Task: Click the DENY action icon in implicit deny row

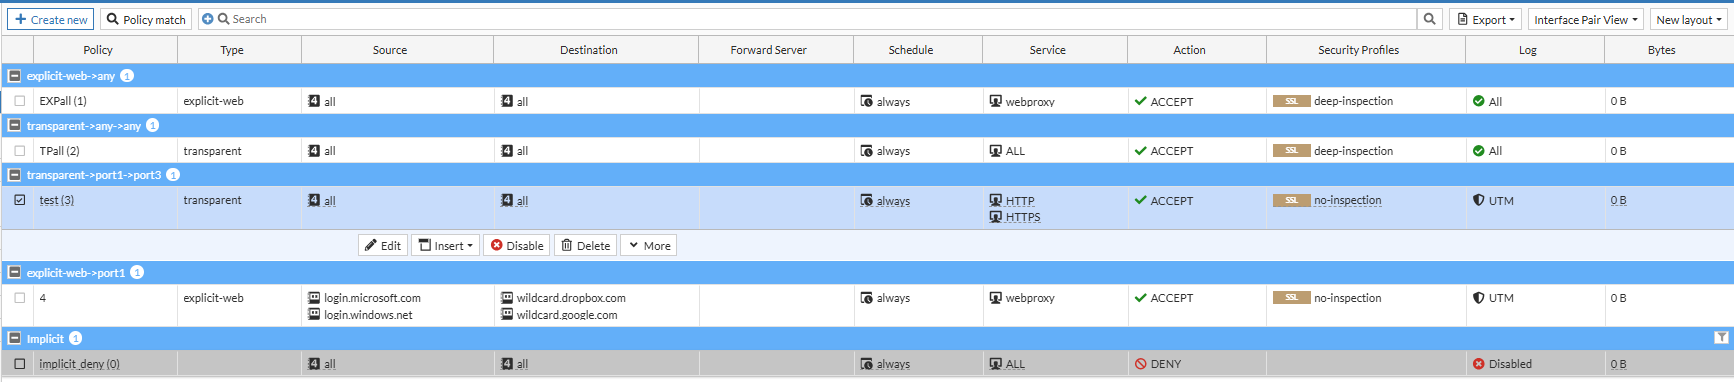Action: [1140, 364]
